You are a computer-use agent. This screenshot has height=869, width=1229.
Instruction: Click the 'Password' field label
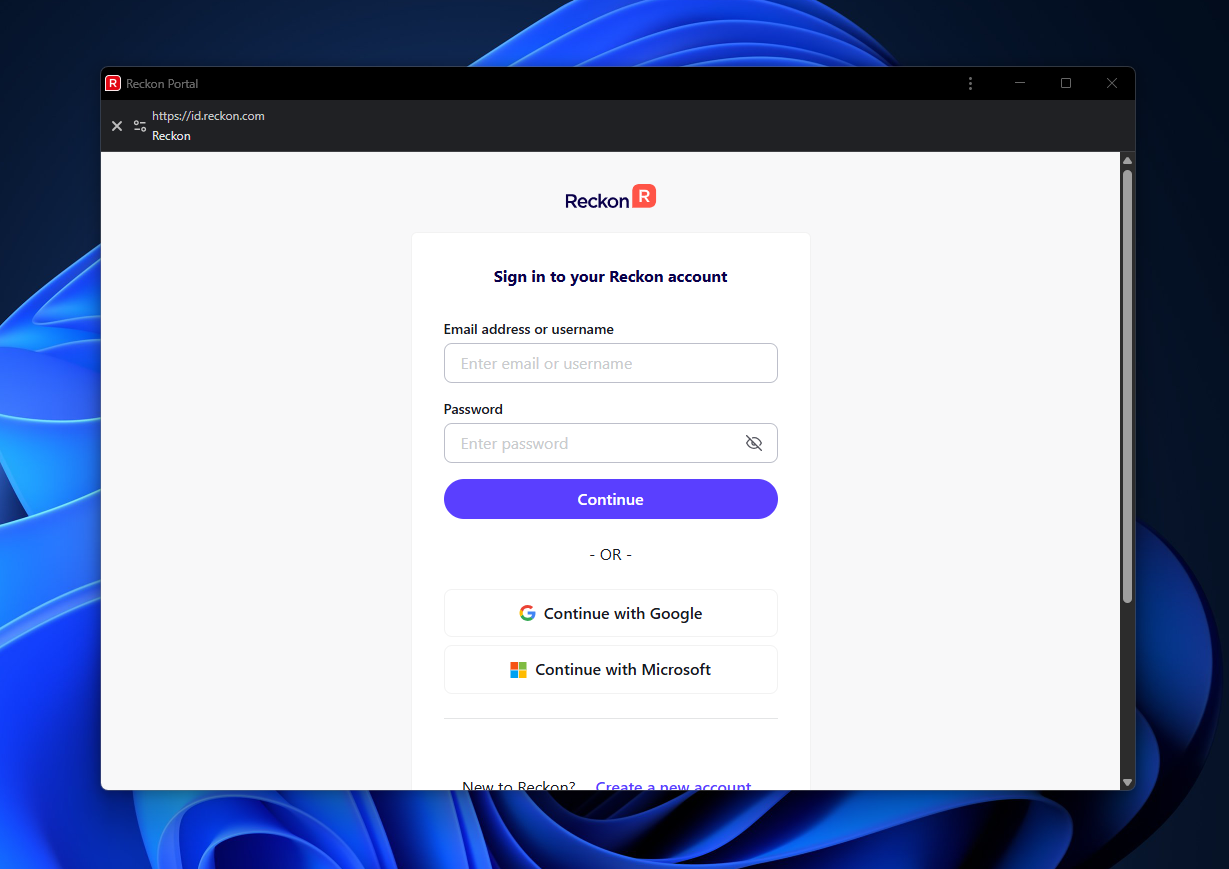pyautogui.click(x=473, y=409)
